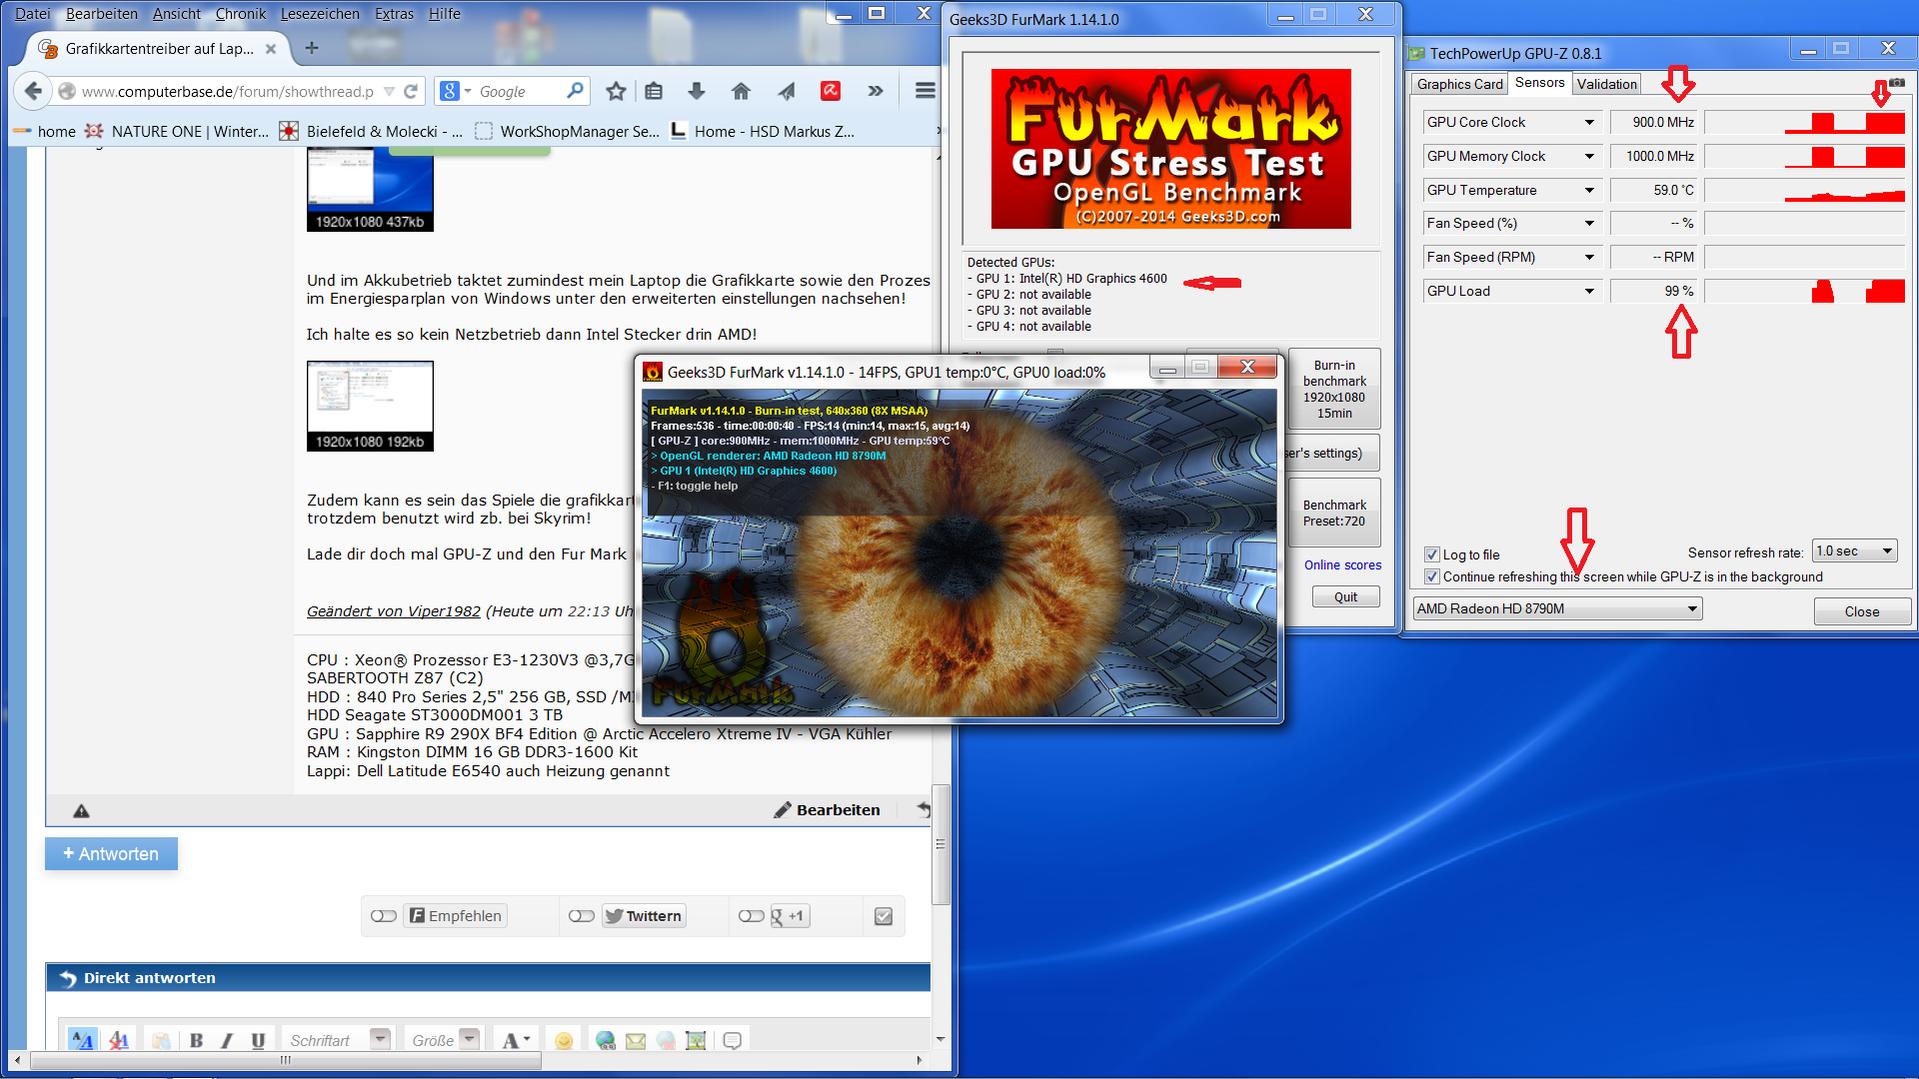This screenshot has width=1919, height=1079.
Task: Open Firefox downloads arrow icon
Action: pyautogui.click(x=697, y=91)
